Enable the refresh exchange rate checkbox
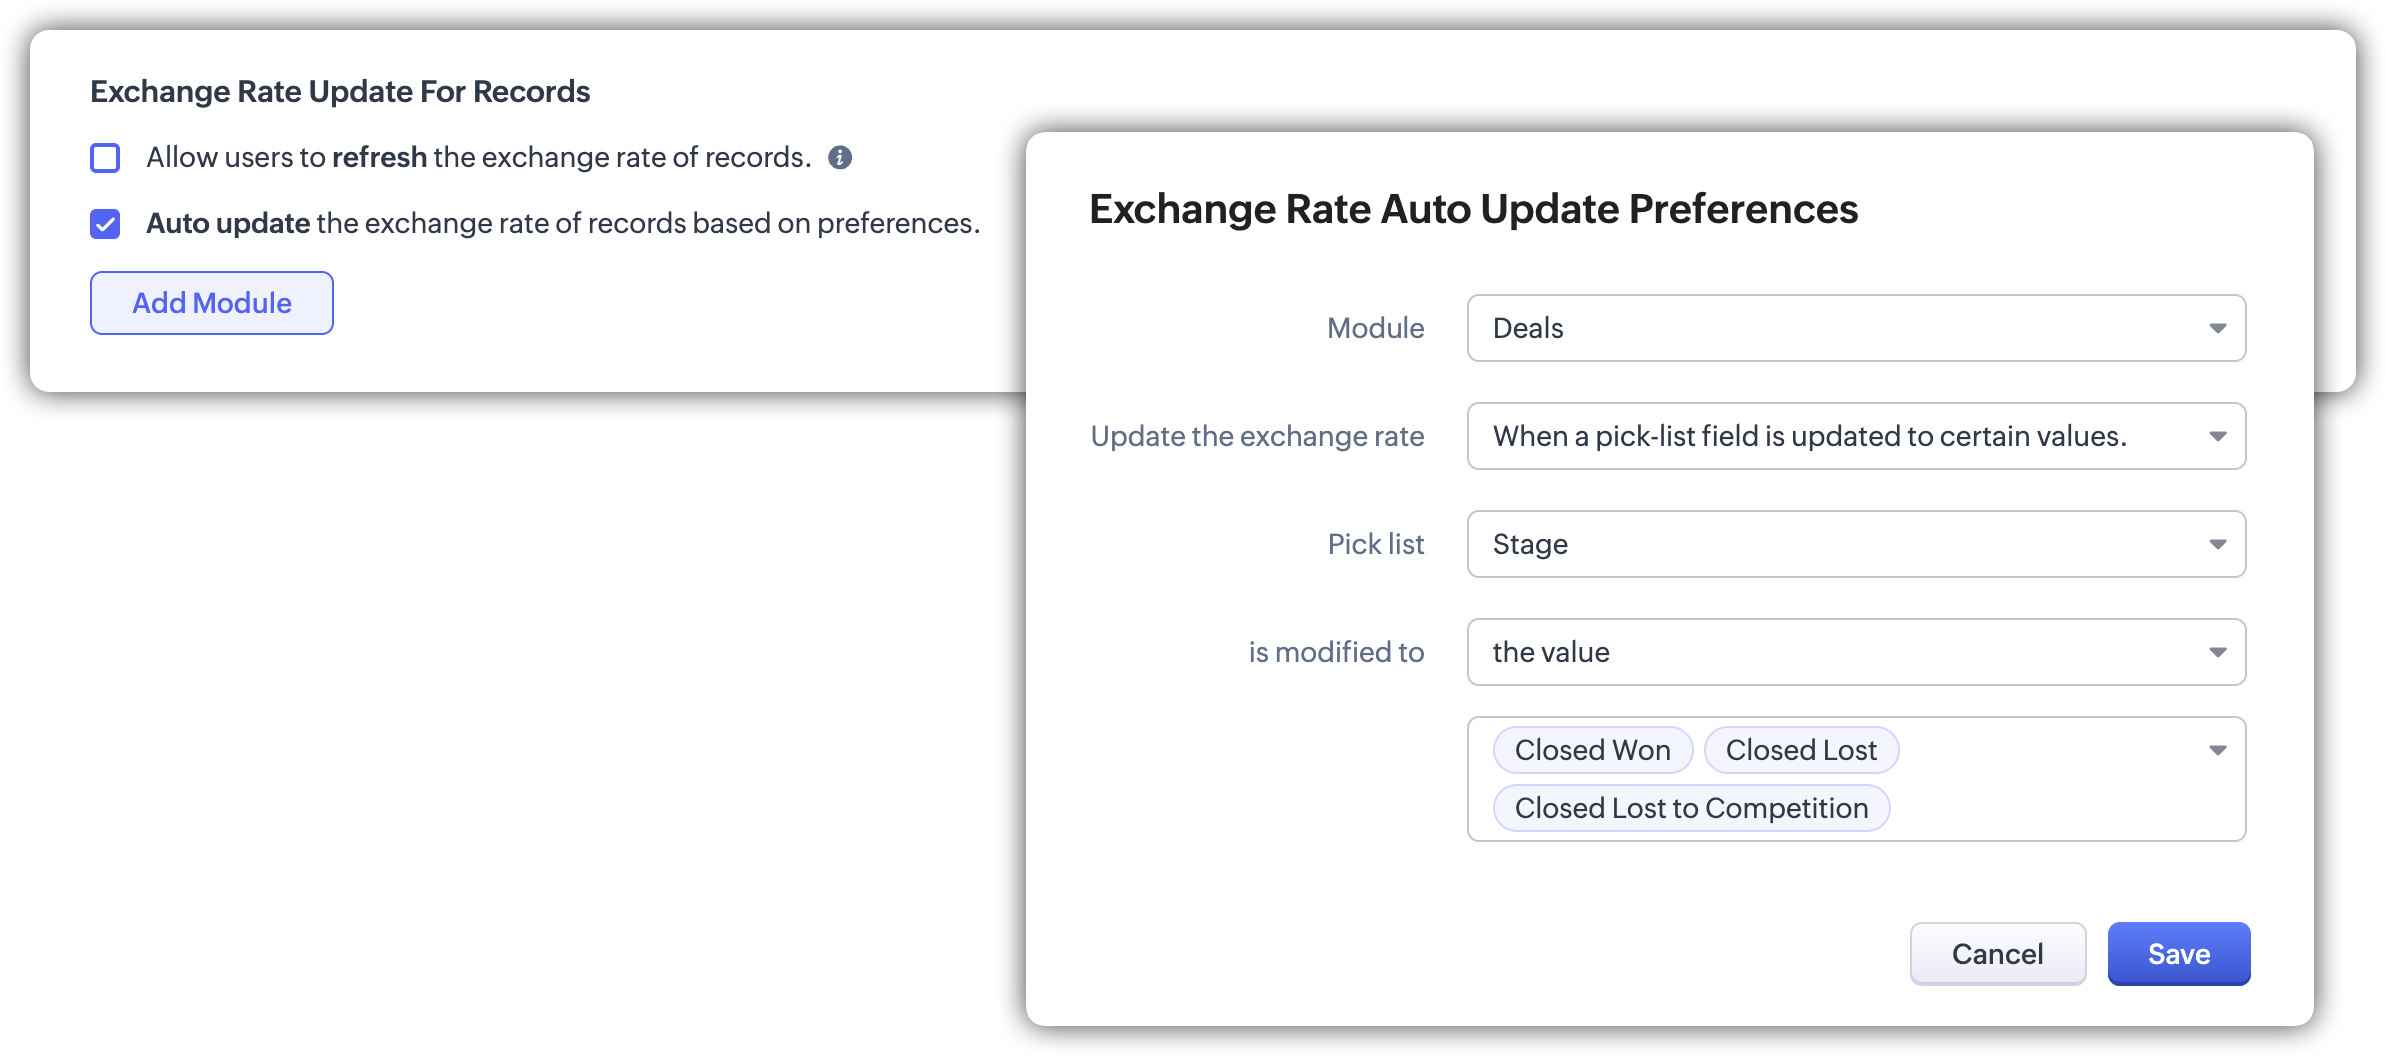 pos(105,158)
